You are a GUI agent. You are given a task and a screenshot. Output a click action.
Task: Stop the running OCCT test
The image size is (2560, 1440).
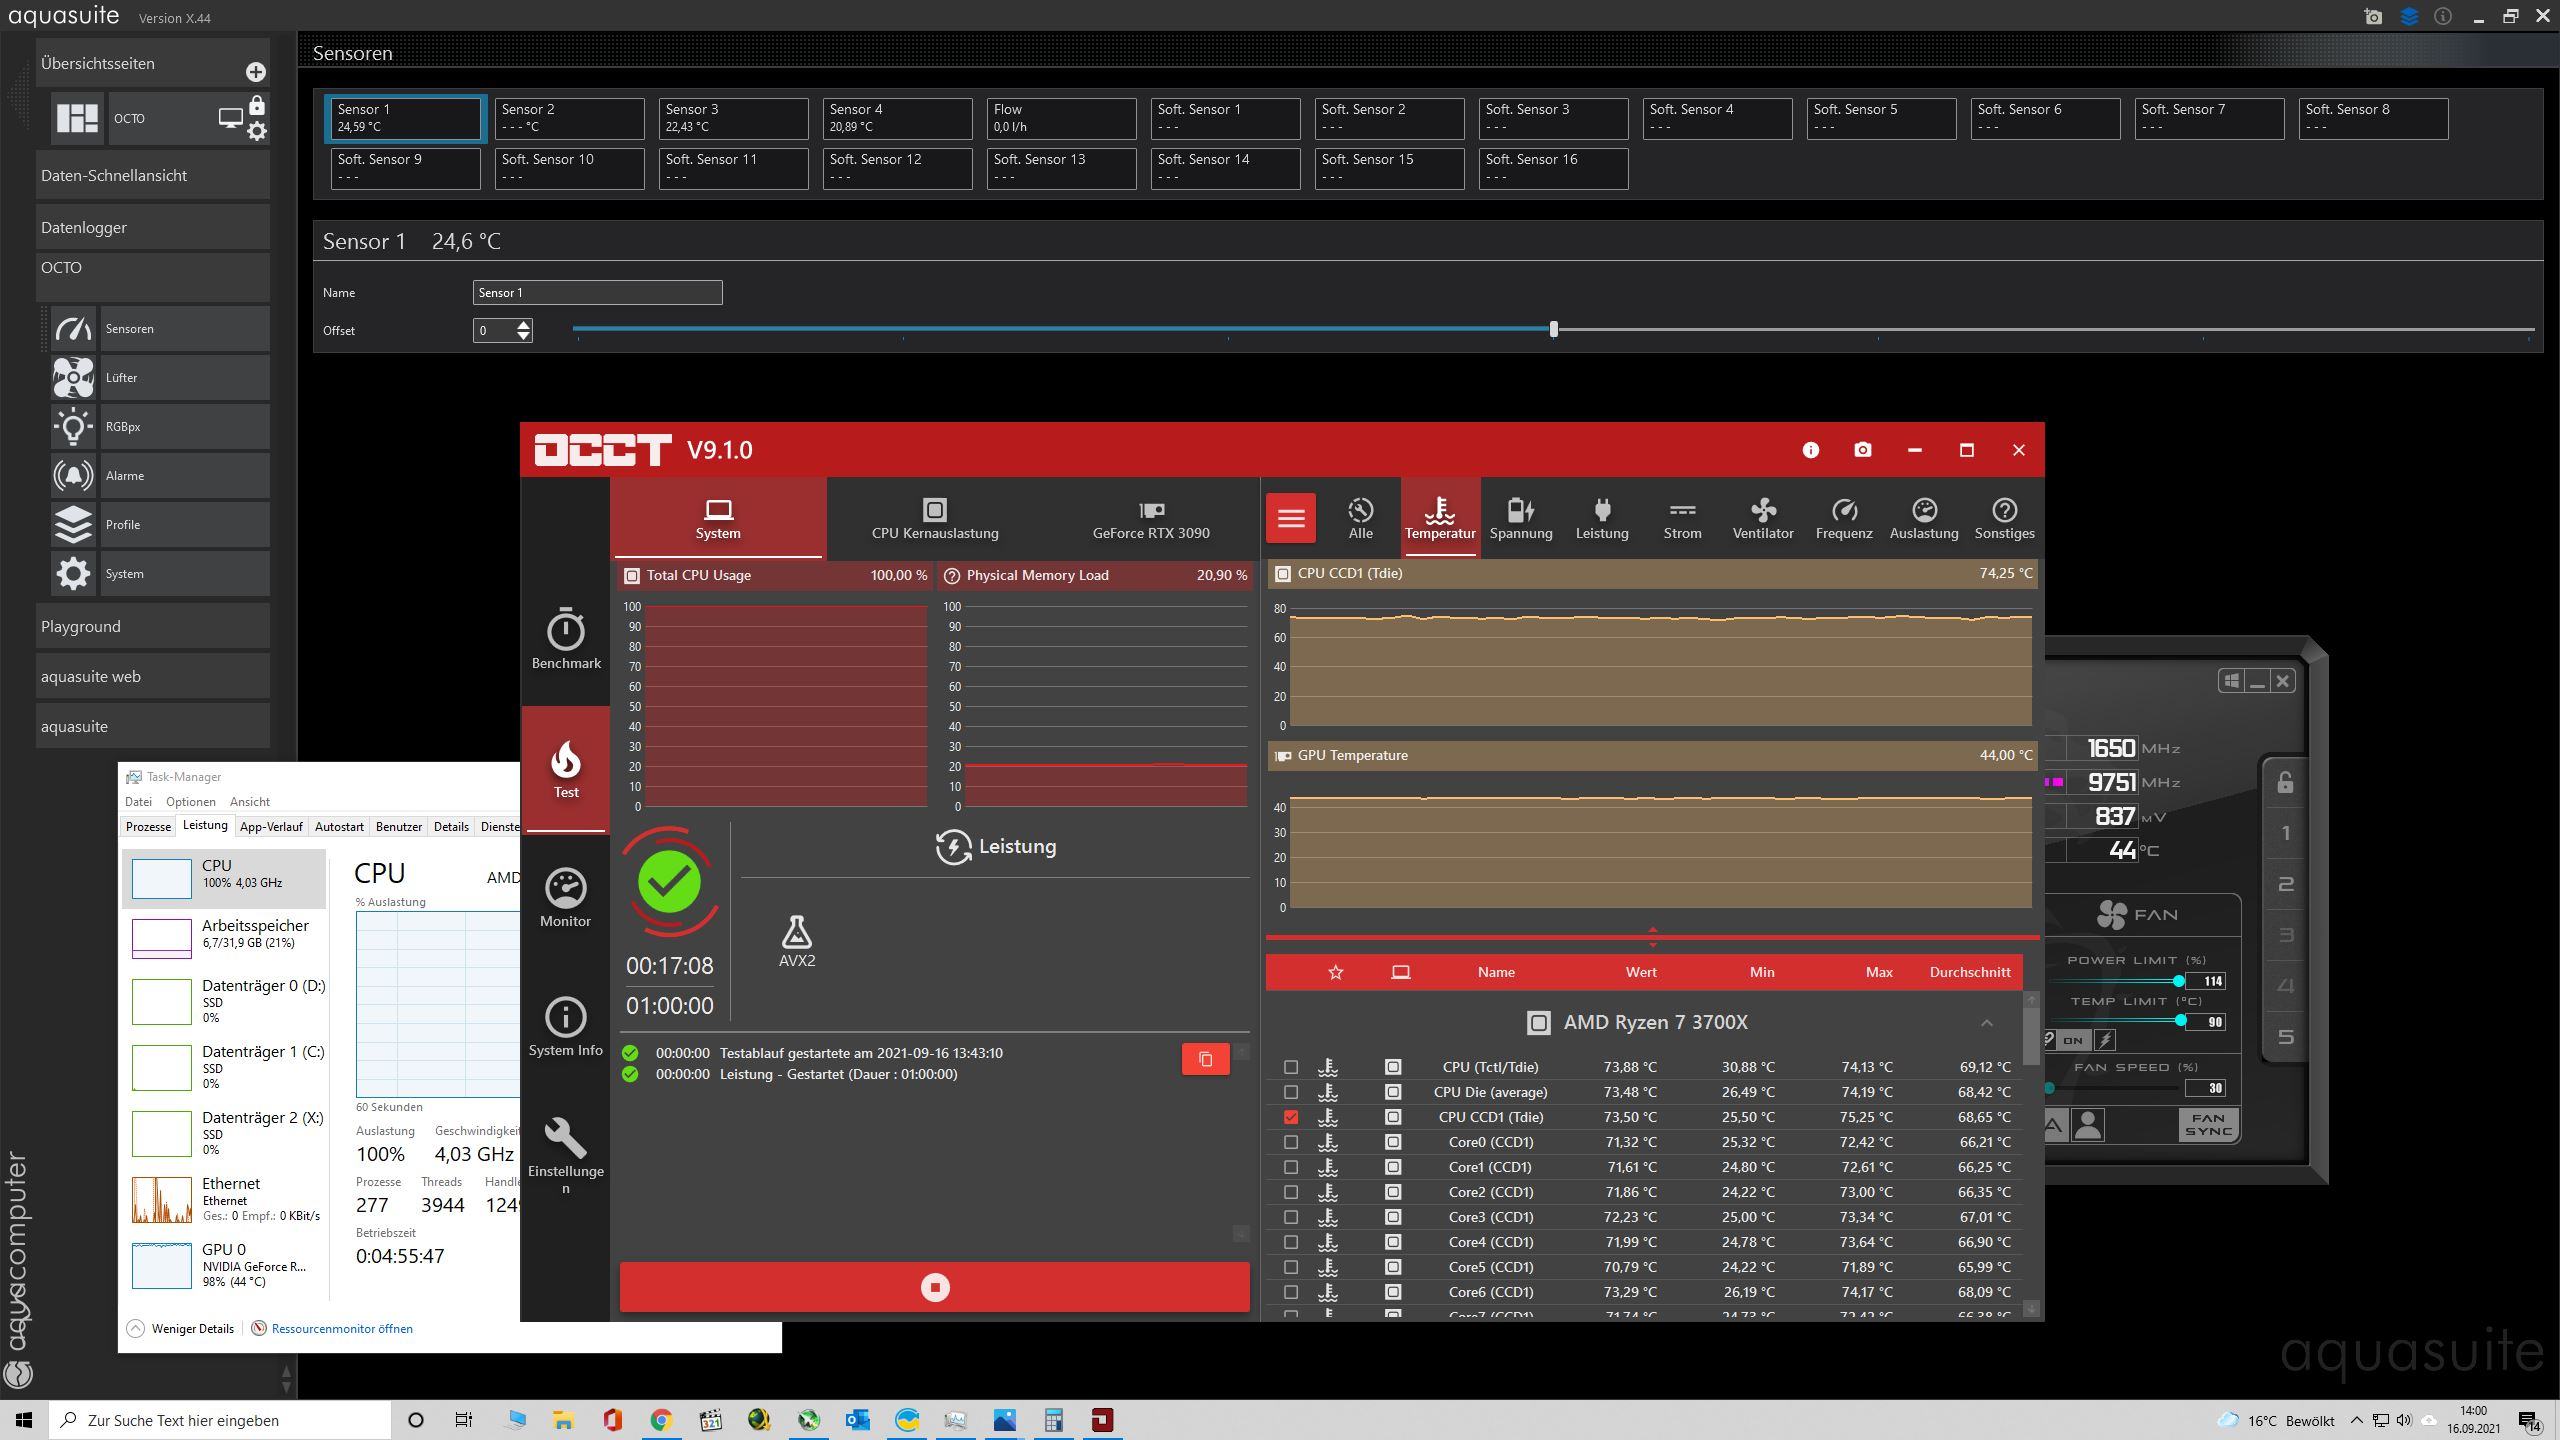(x=935, y=1287)
